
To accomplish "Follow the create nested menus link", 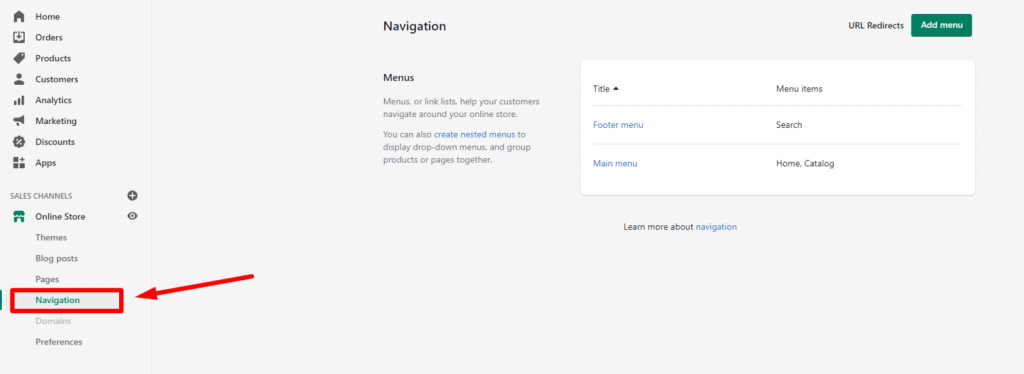I will tap(475, 134).
